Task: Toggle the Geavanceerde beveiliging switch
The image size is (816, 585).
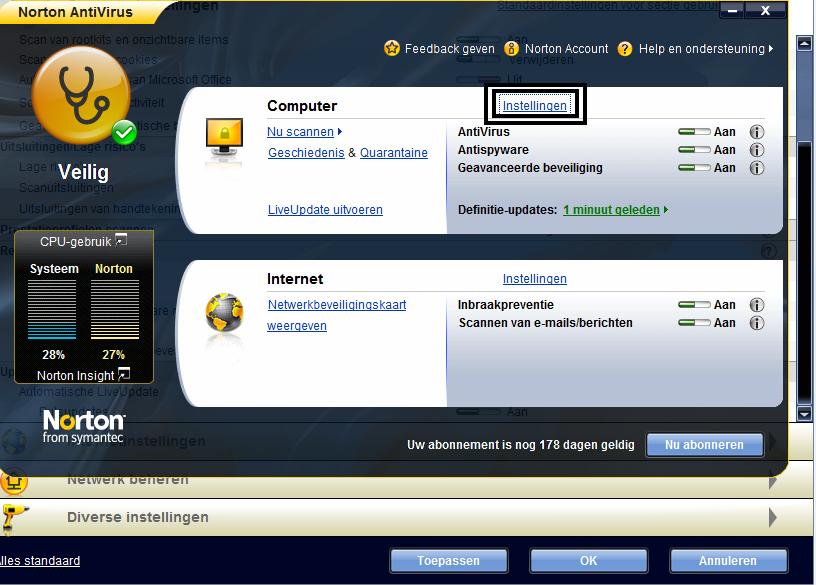Action: tap(694, 168)
